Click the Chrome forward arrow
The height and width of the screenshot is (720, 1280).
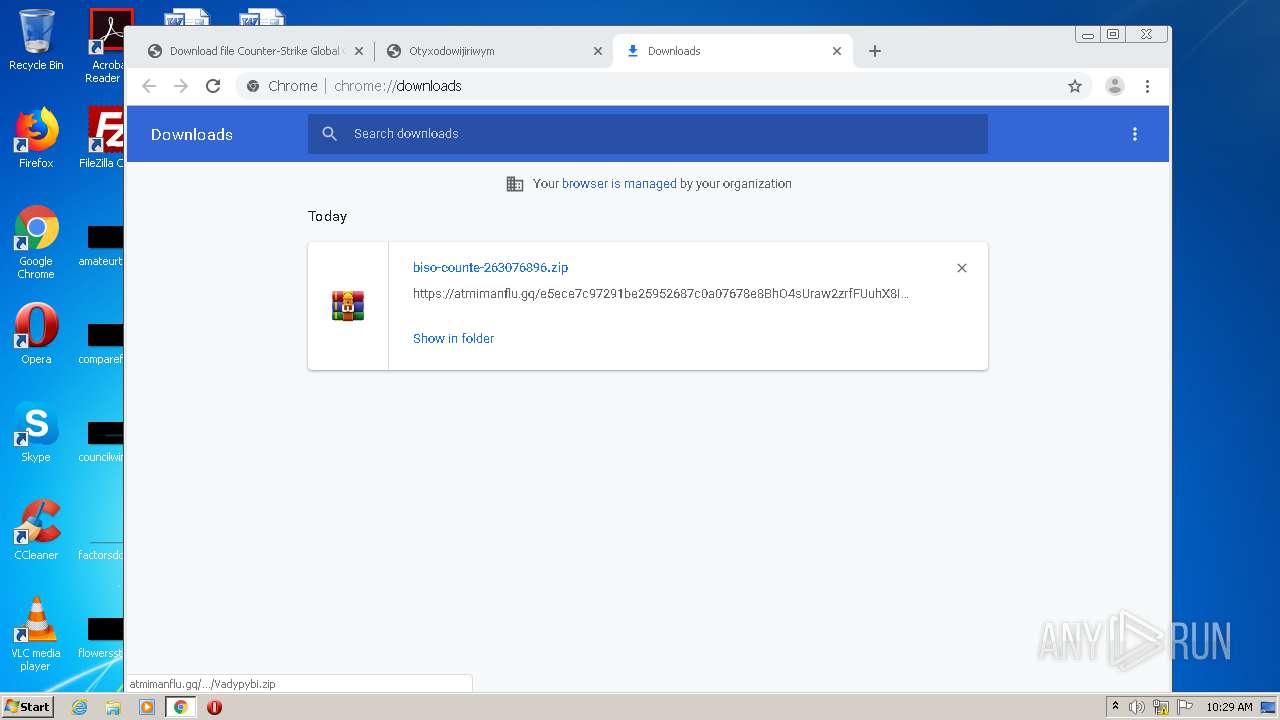click(181, 86)
